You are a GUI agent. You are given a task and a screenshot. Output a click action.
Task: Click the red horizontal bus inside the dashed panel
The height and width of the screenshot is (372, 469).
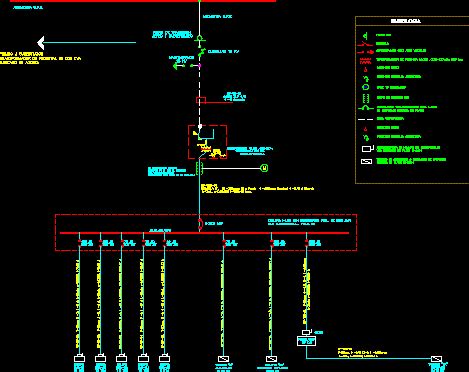tap(204, 233)
